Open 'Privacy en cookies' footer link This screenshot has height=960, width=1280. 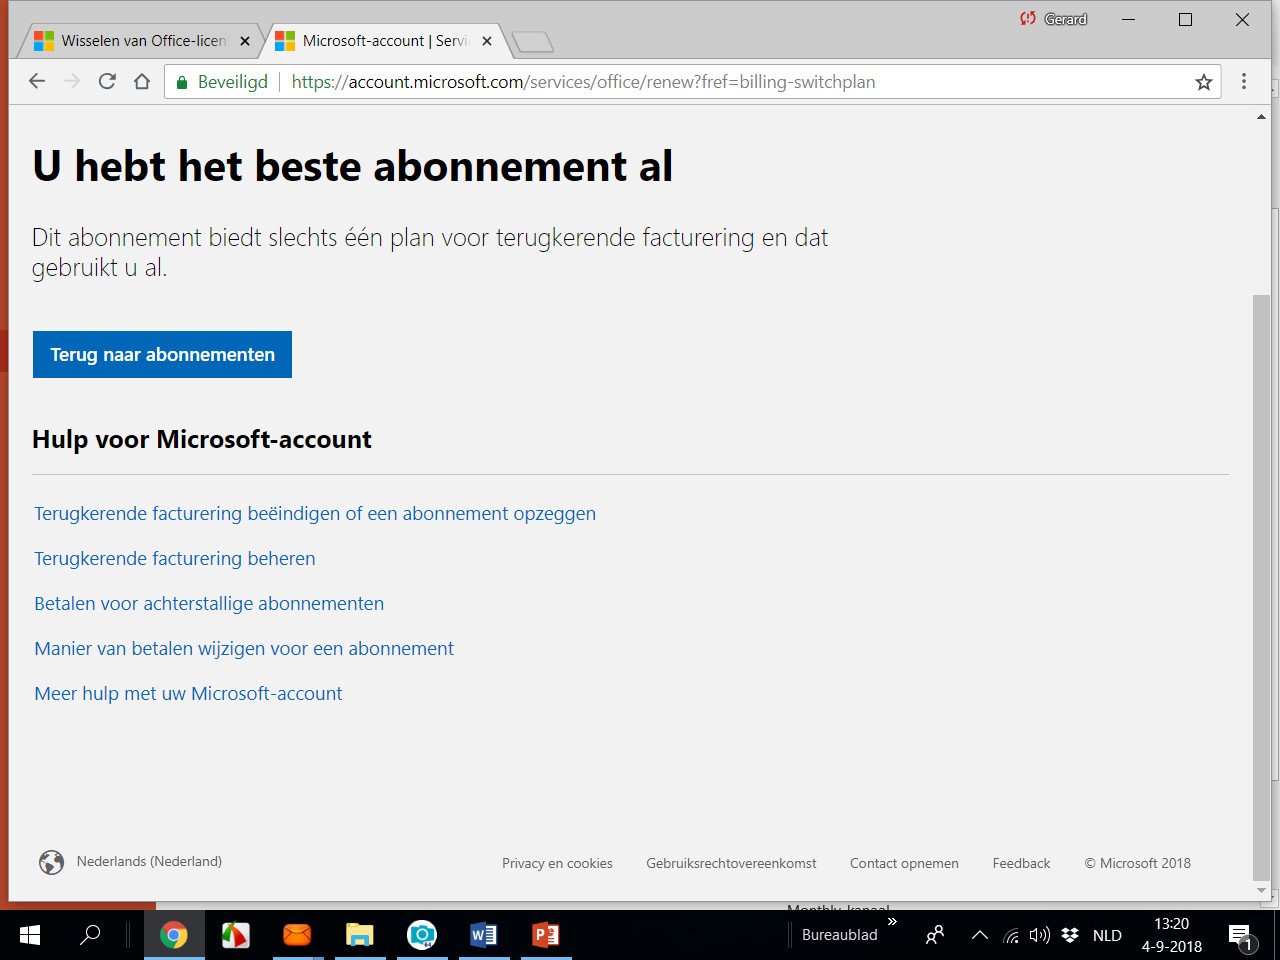click(557, 863)
